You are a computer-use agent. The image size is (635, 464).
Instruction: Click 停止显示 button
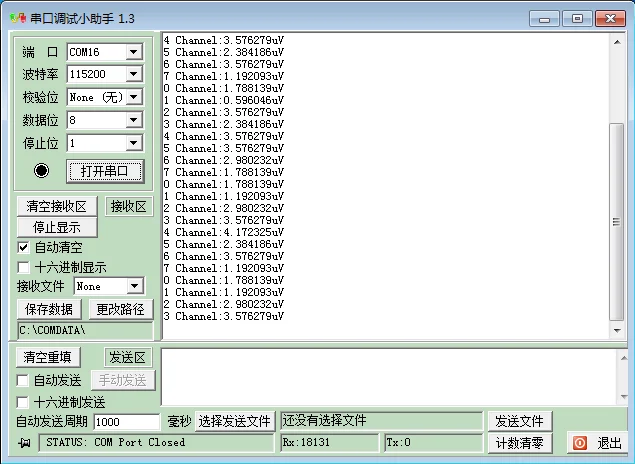(x=57, y=227)
